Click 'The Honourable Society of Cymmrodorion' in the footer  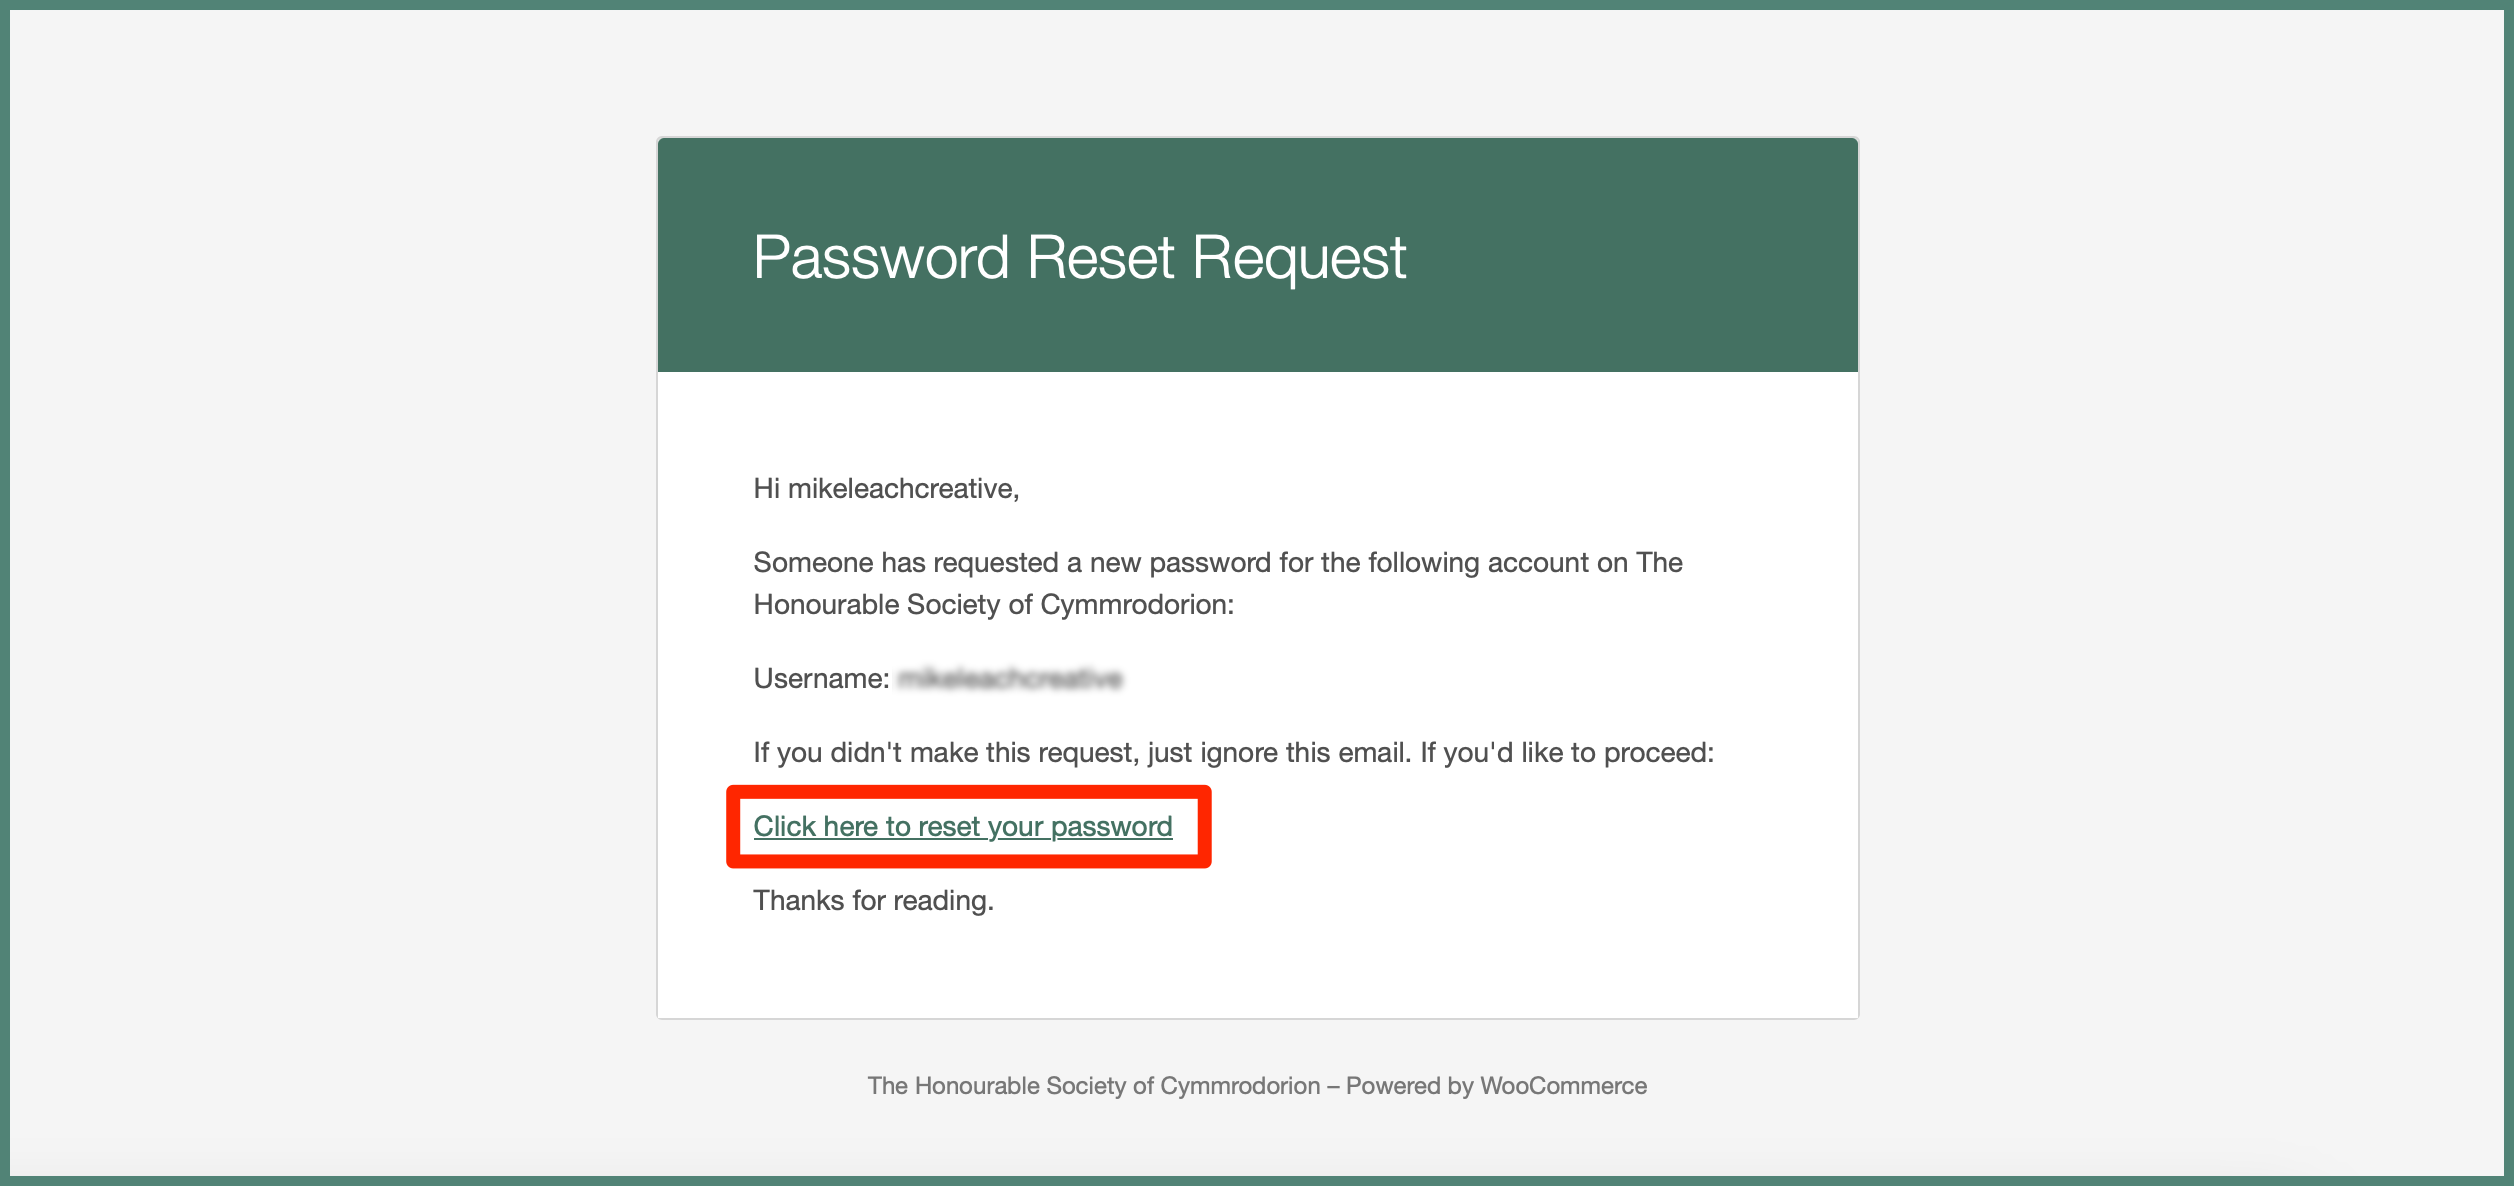click(x=1094, y=1086)
